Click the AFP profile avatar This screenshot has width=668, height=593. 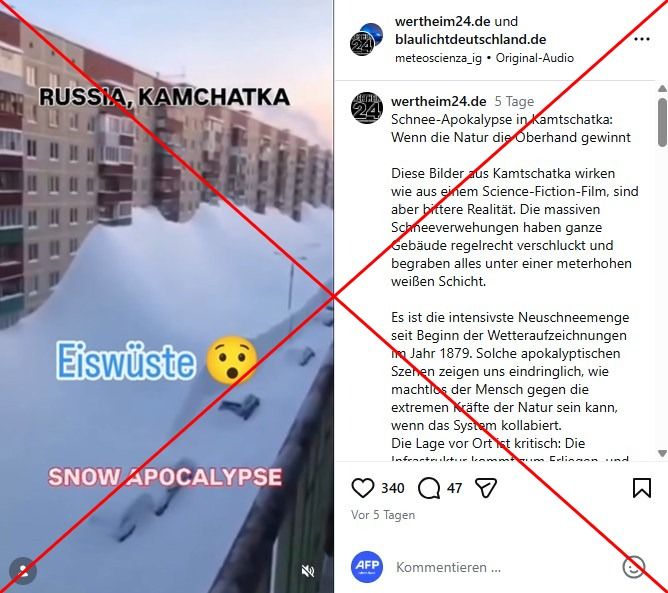(x=367, y=567)
